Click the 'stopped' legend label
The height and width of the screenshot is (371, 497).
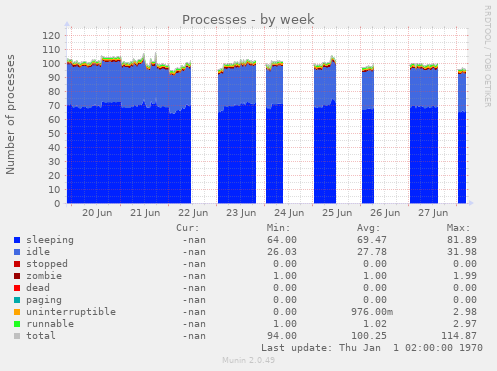click(x=47, y=264)
